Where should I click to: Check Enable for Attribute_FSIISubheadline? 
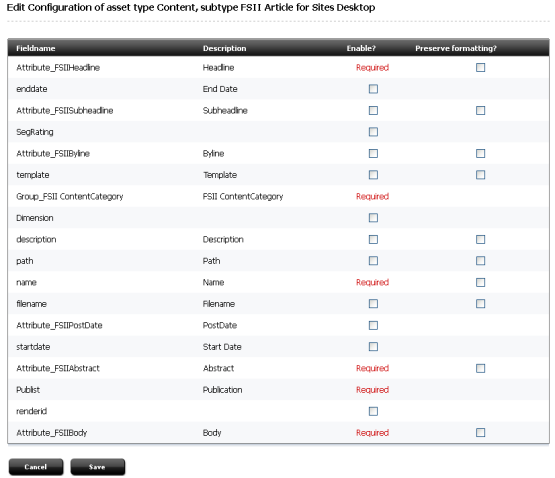pyautogui.click(x=373, y=110)
